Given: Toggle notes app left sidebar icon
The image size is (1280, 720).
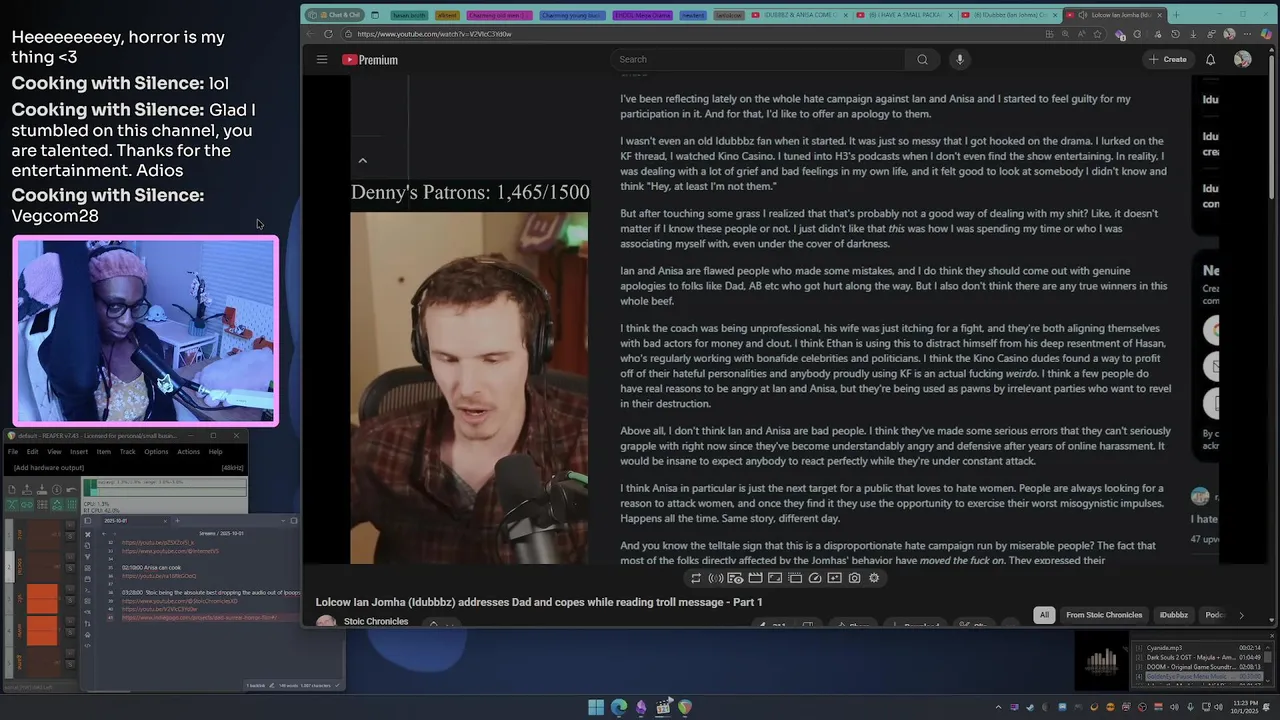Looking at the screenshot, I should pyautogui.click(x=88, y=521).
